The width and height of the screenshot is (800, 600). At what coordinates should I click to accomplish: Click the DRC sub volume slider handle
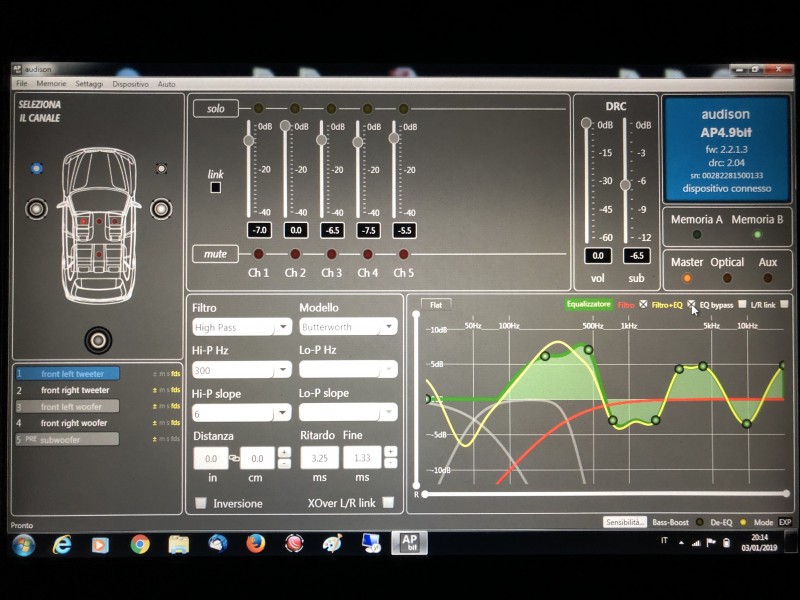[x=625, y=185]
